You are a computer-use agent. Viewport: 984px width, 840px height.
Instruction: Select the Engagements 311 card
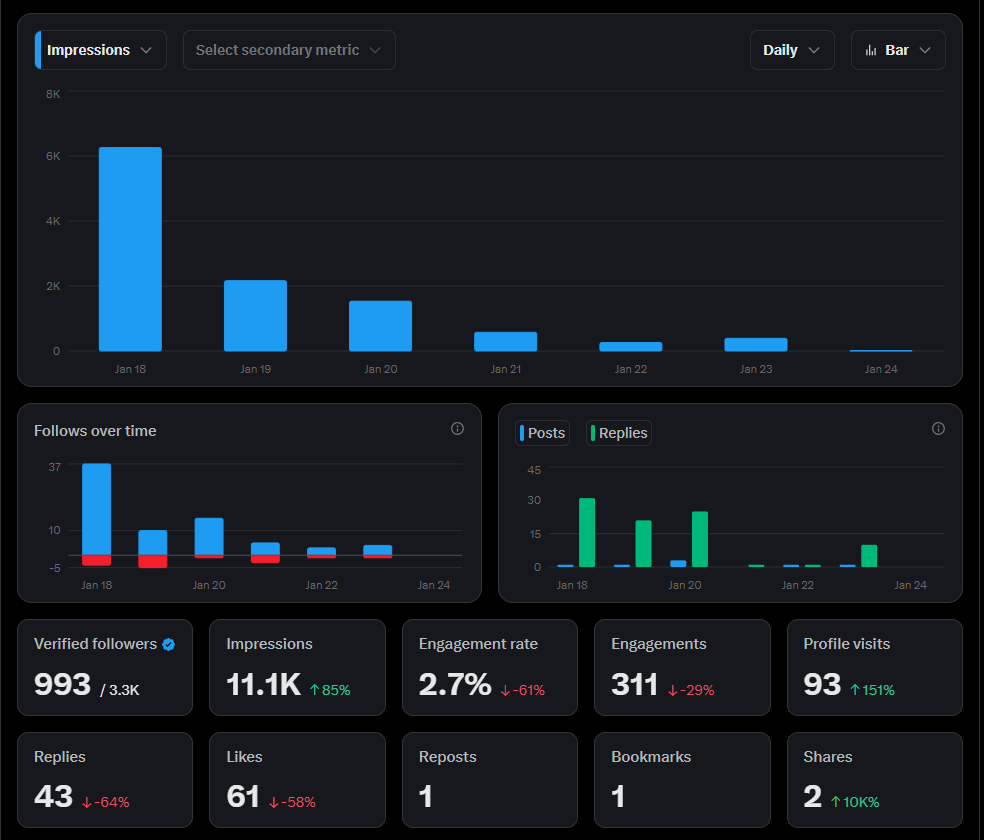click(682, 667)
